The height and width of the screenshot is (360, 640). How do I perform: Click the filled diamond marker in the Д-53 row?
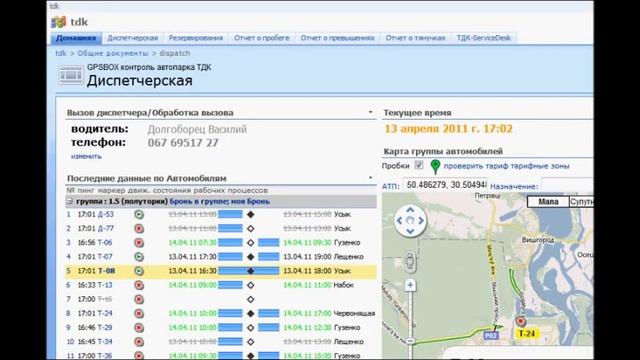[251, 214]
